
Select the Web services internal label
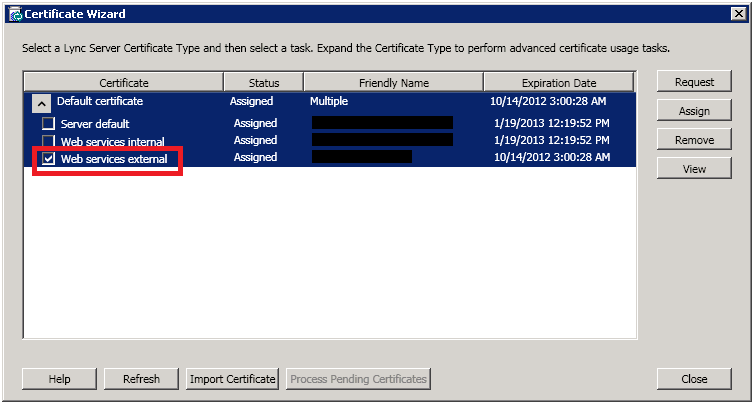click(113, 141)
